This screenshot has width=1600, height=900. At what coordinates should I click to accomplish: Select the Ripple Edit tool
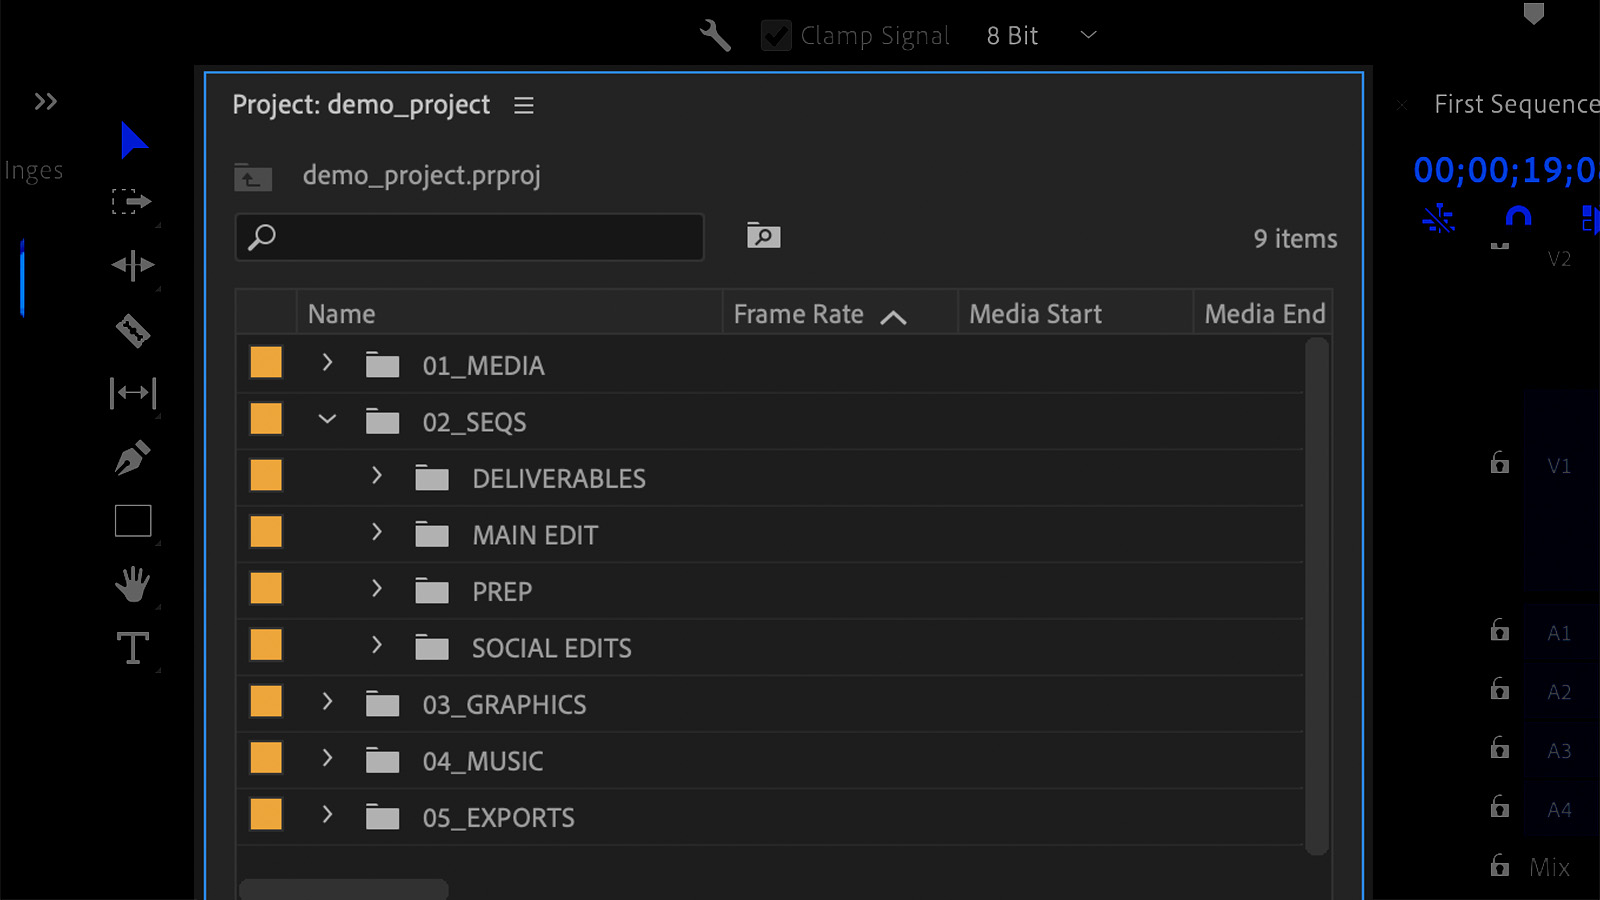click(133, 265)
